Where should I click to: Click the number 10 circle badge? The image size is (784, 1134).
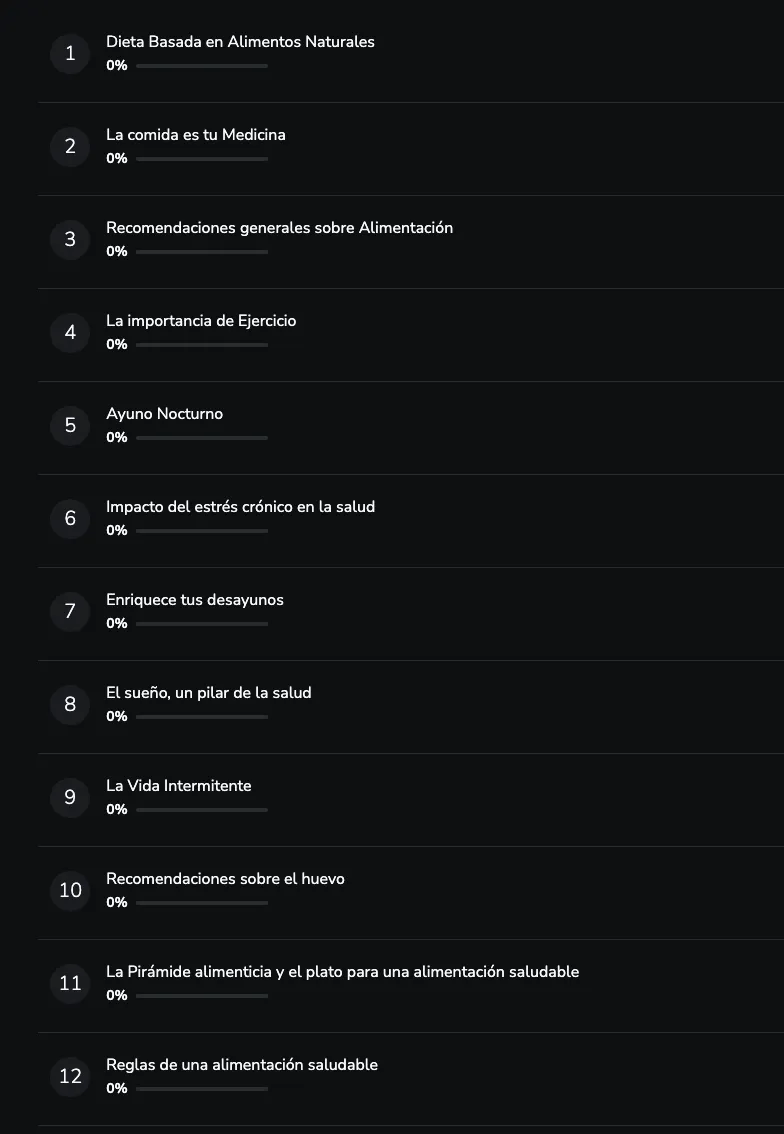[70, 890]
